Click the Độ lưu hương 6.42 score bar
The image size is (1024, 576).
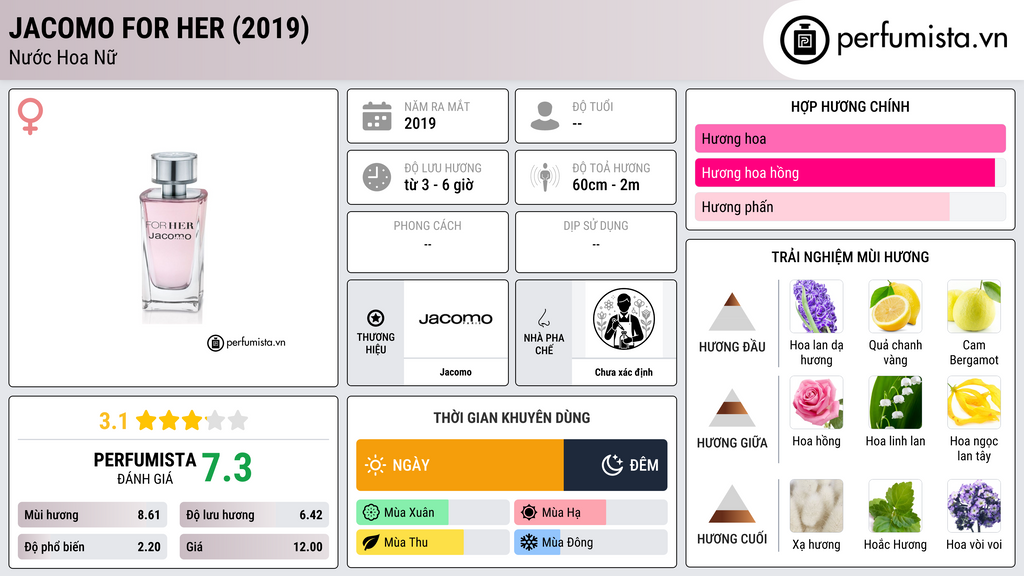point(254,515)
